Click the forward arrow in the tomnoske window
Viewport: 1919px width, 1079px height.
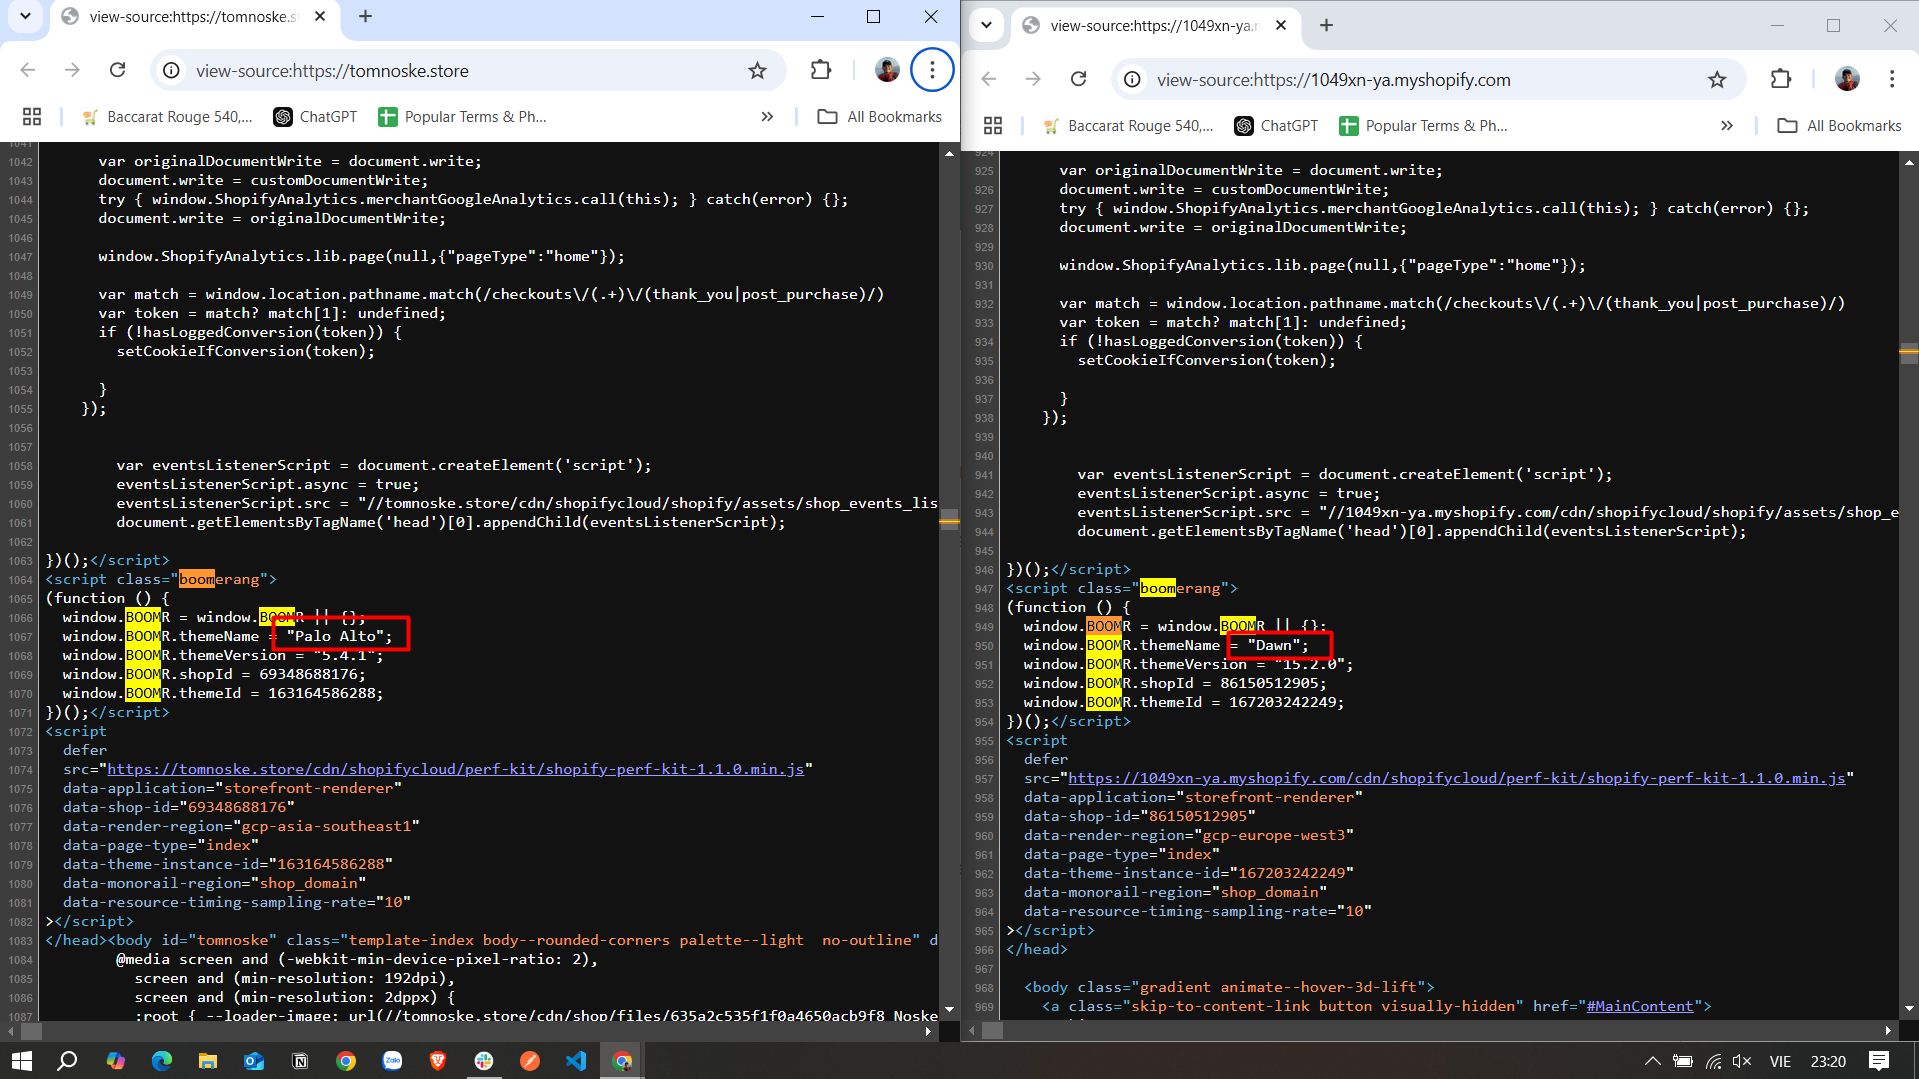(x=72, y=70)
